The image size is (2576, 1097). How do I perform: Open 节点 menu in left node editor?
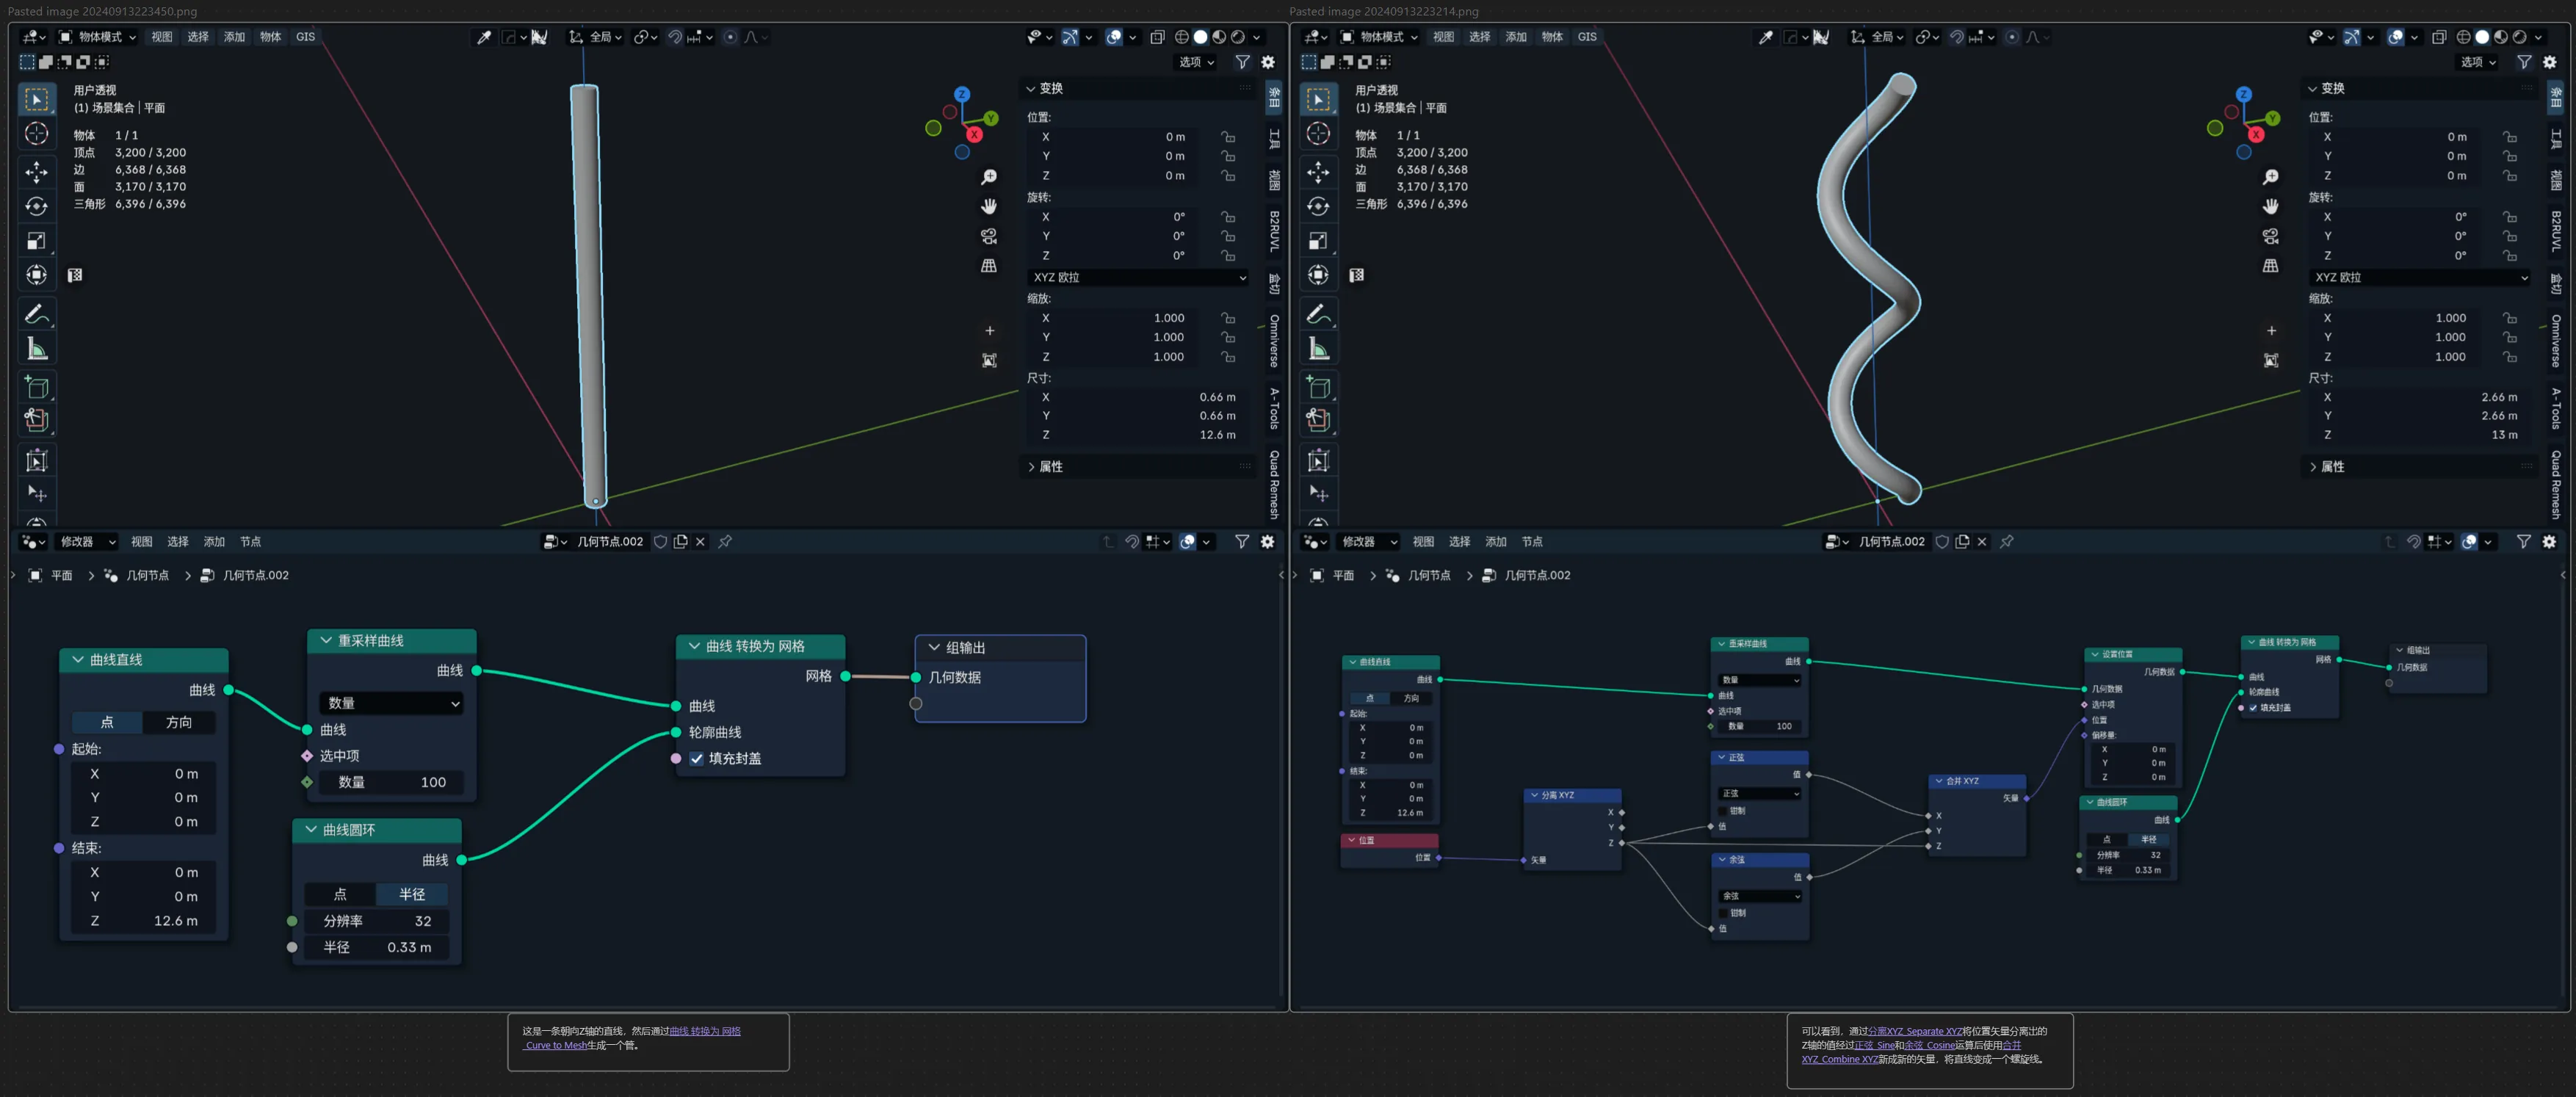pyautogui.click(x=250, y=541)
